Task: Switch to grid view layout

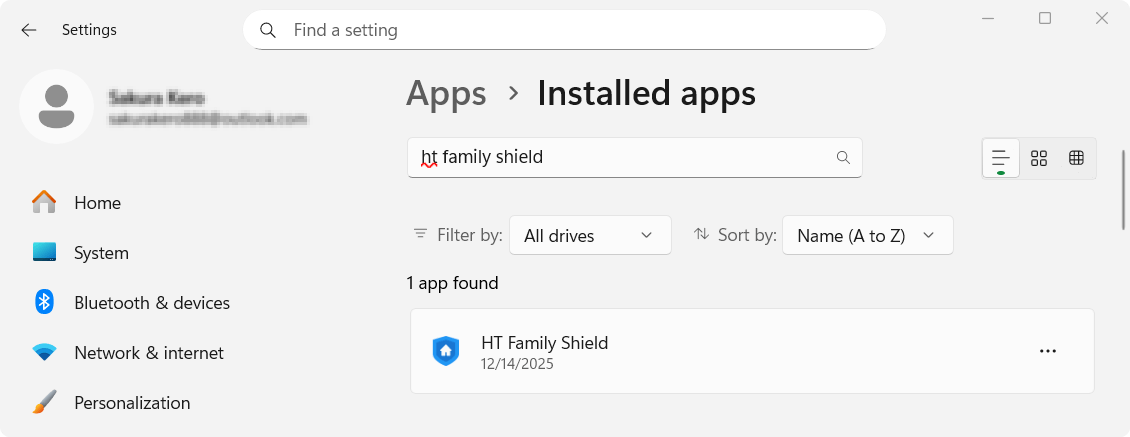Action: pyautogui.click(x=1039, y=158)
